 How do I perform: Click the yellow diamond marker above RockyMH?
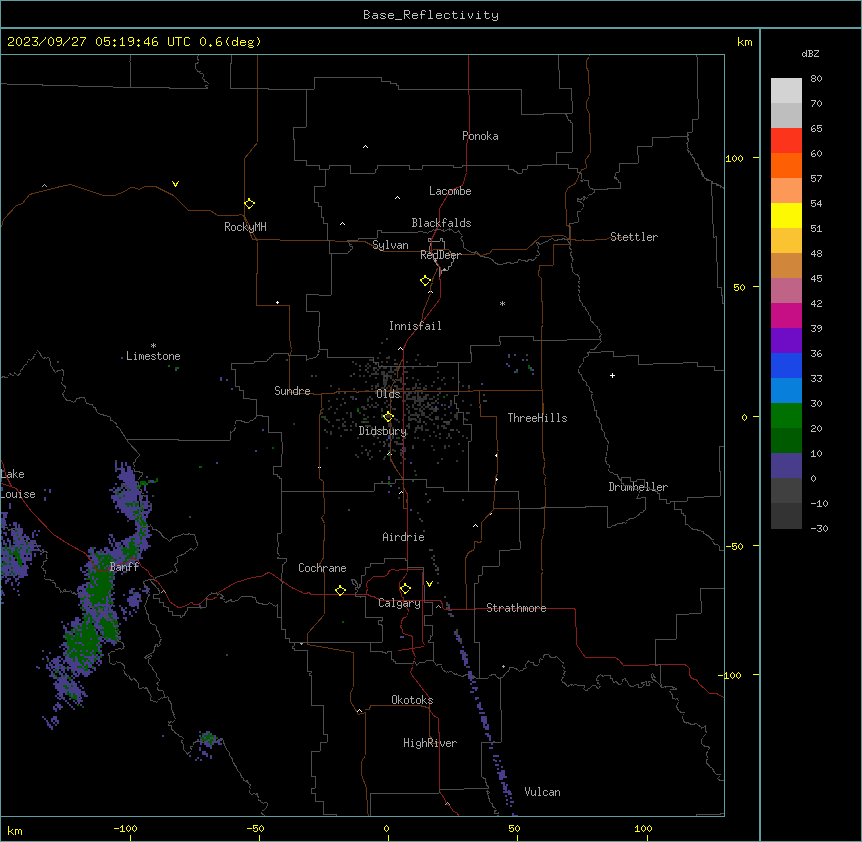(x=250, y=204)
